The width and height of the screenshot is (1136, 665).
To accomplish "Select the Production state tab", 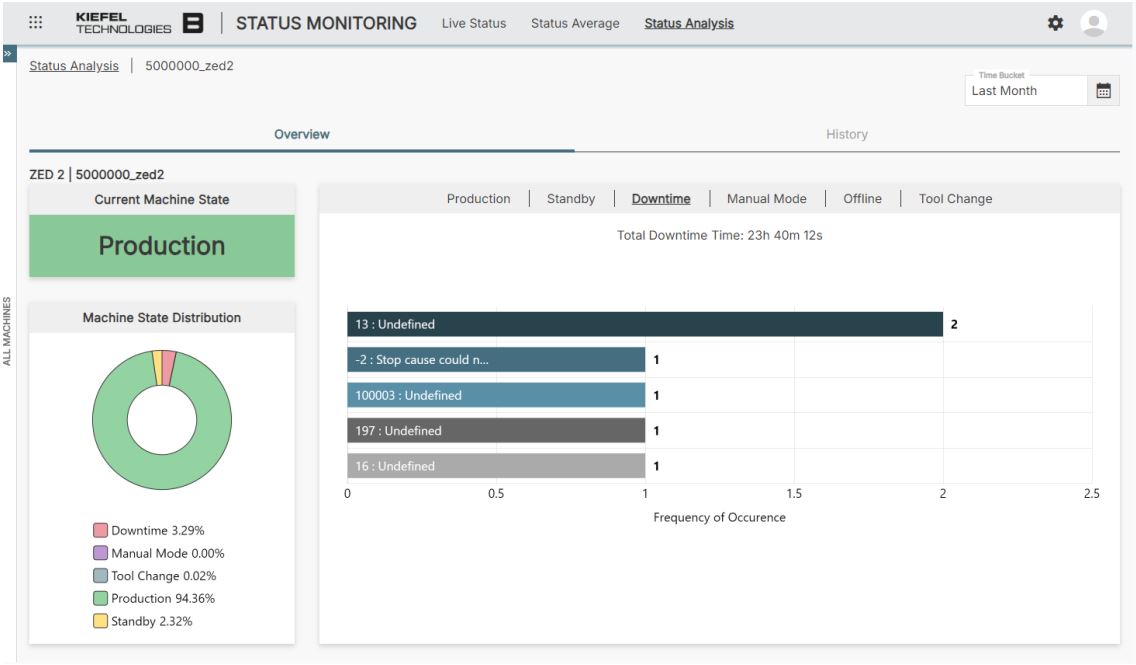I will 478,198.
